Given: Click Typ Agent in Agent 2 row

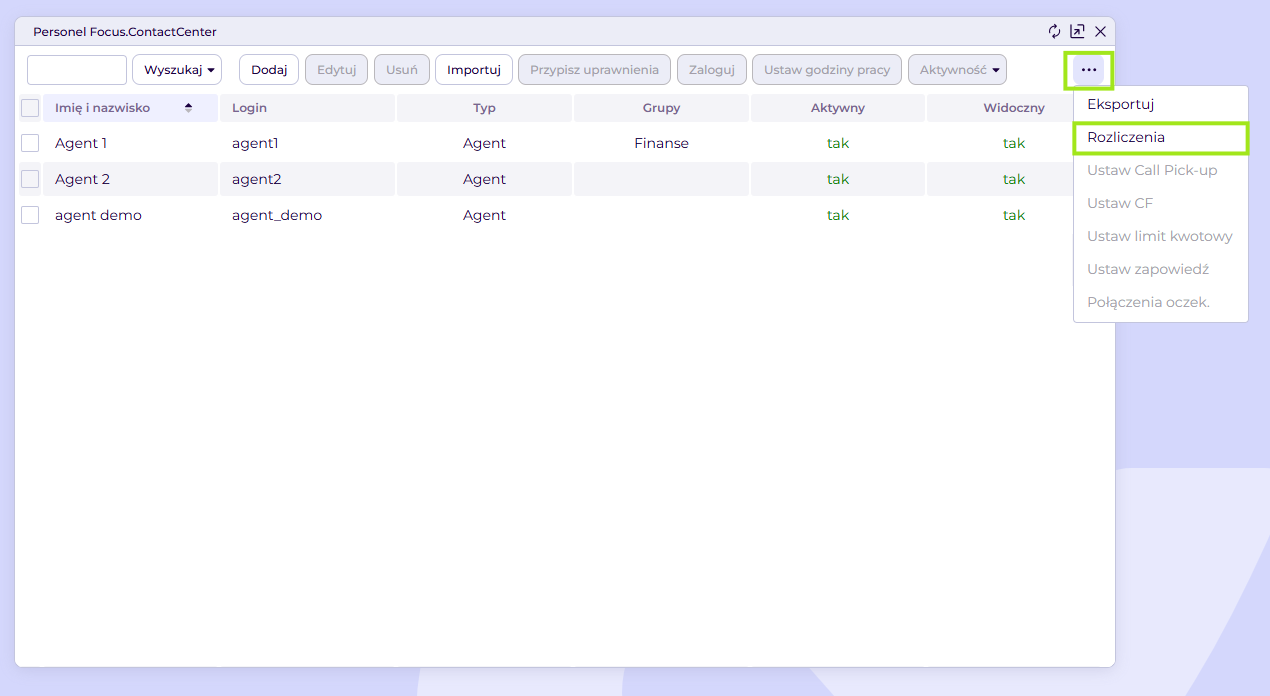Looking at the screenshot, I should 484,179.
